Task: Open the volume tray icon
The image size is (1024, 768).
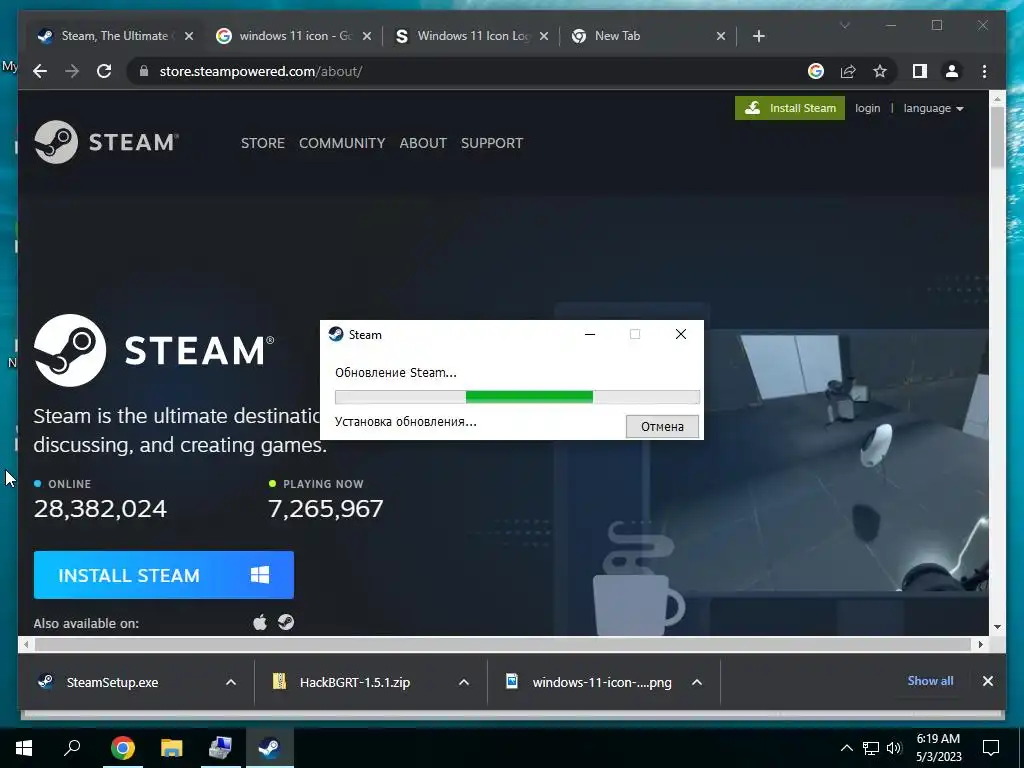Action: coord(894,748)
